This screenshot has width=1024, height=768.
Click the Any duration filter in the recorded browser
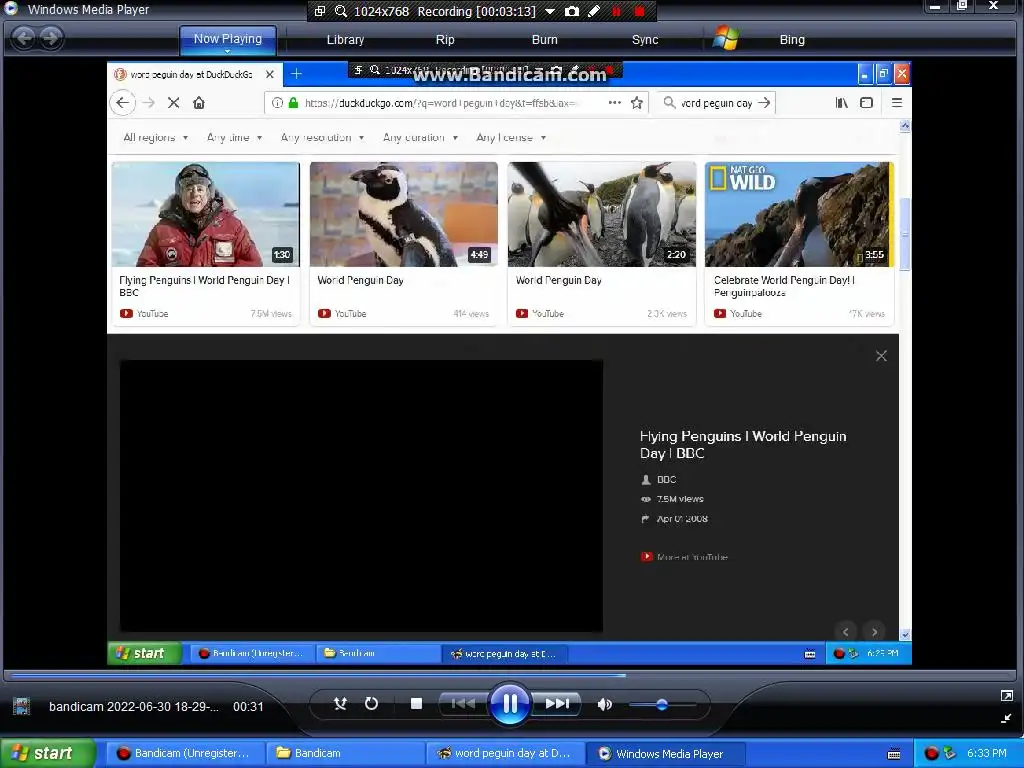(x=421, y=138)
